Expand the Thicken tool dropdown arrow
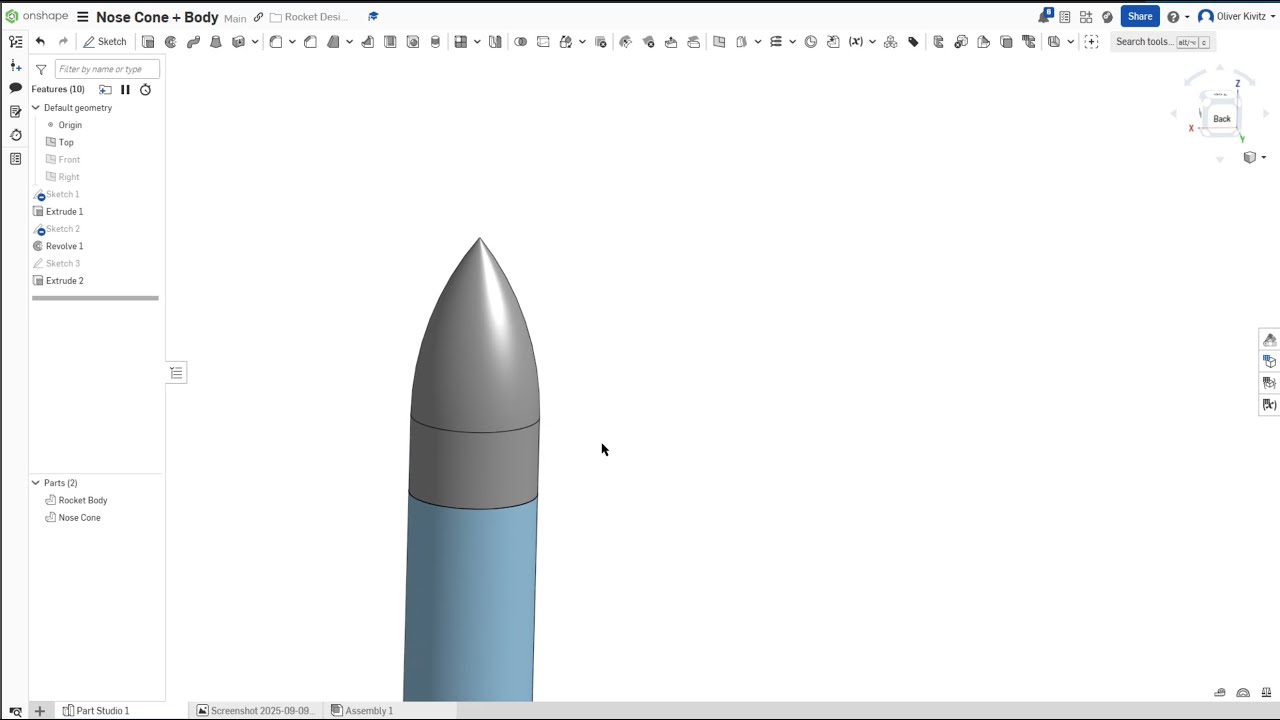This screenshot has width=1280, height=720. coord(255,42)
